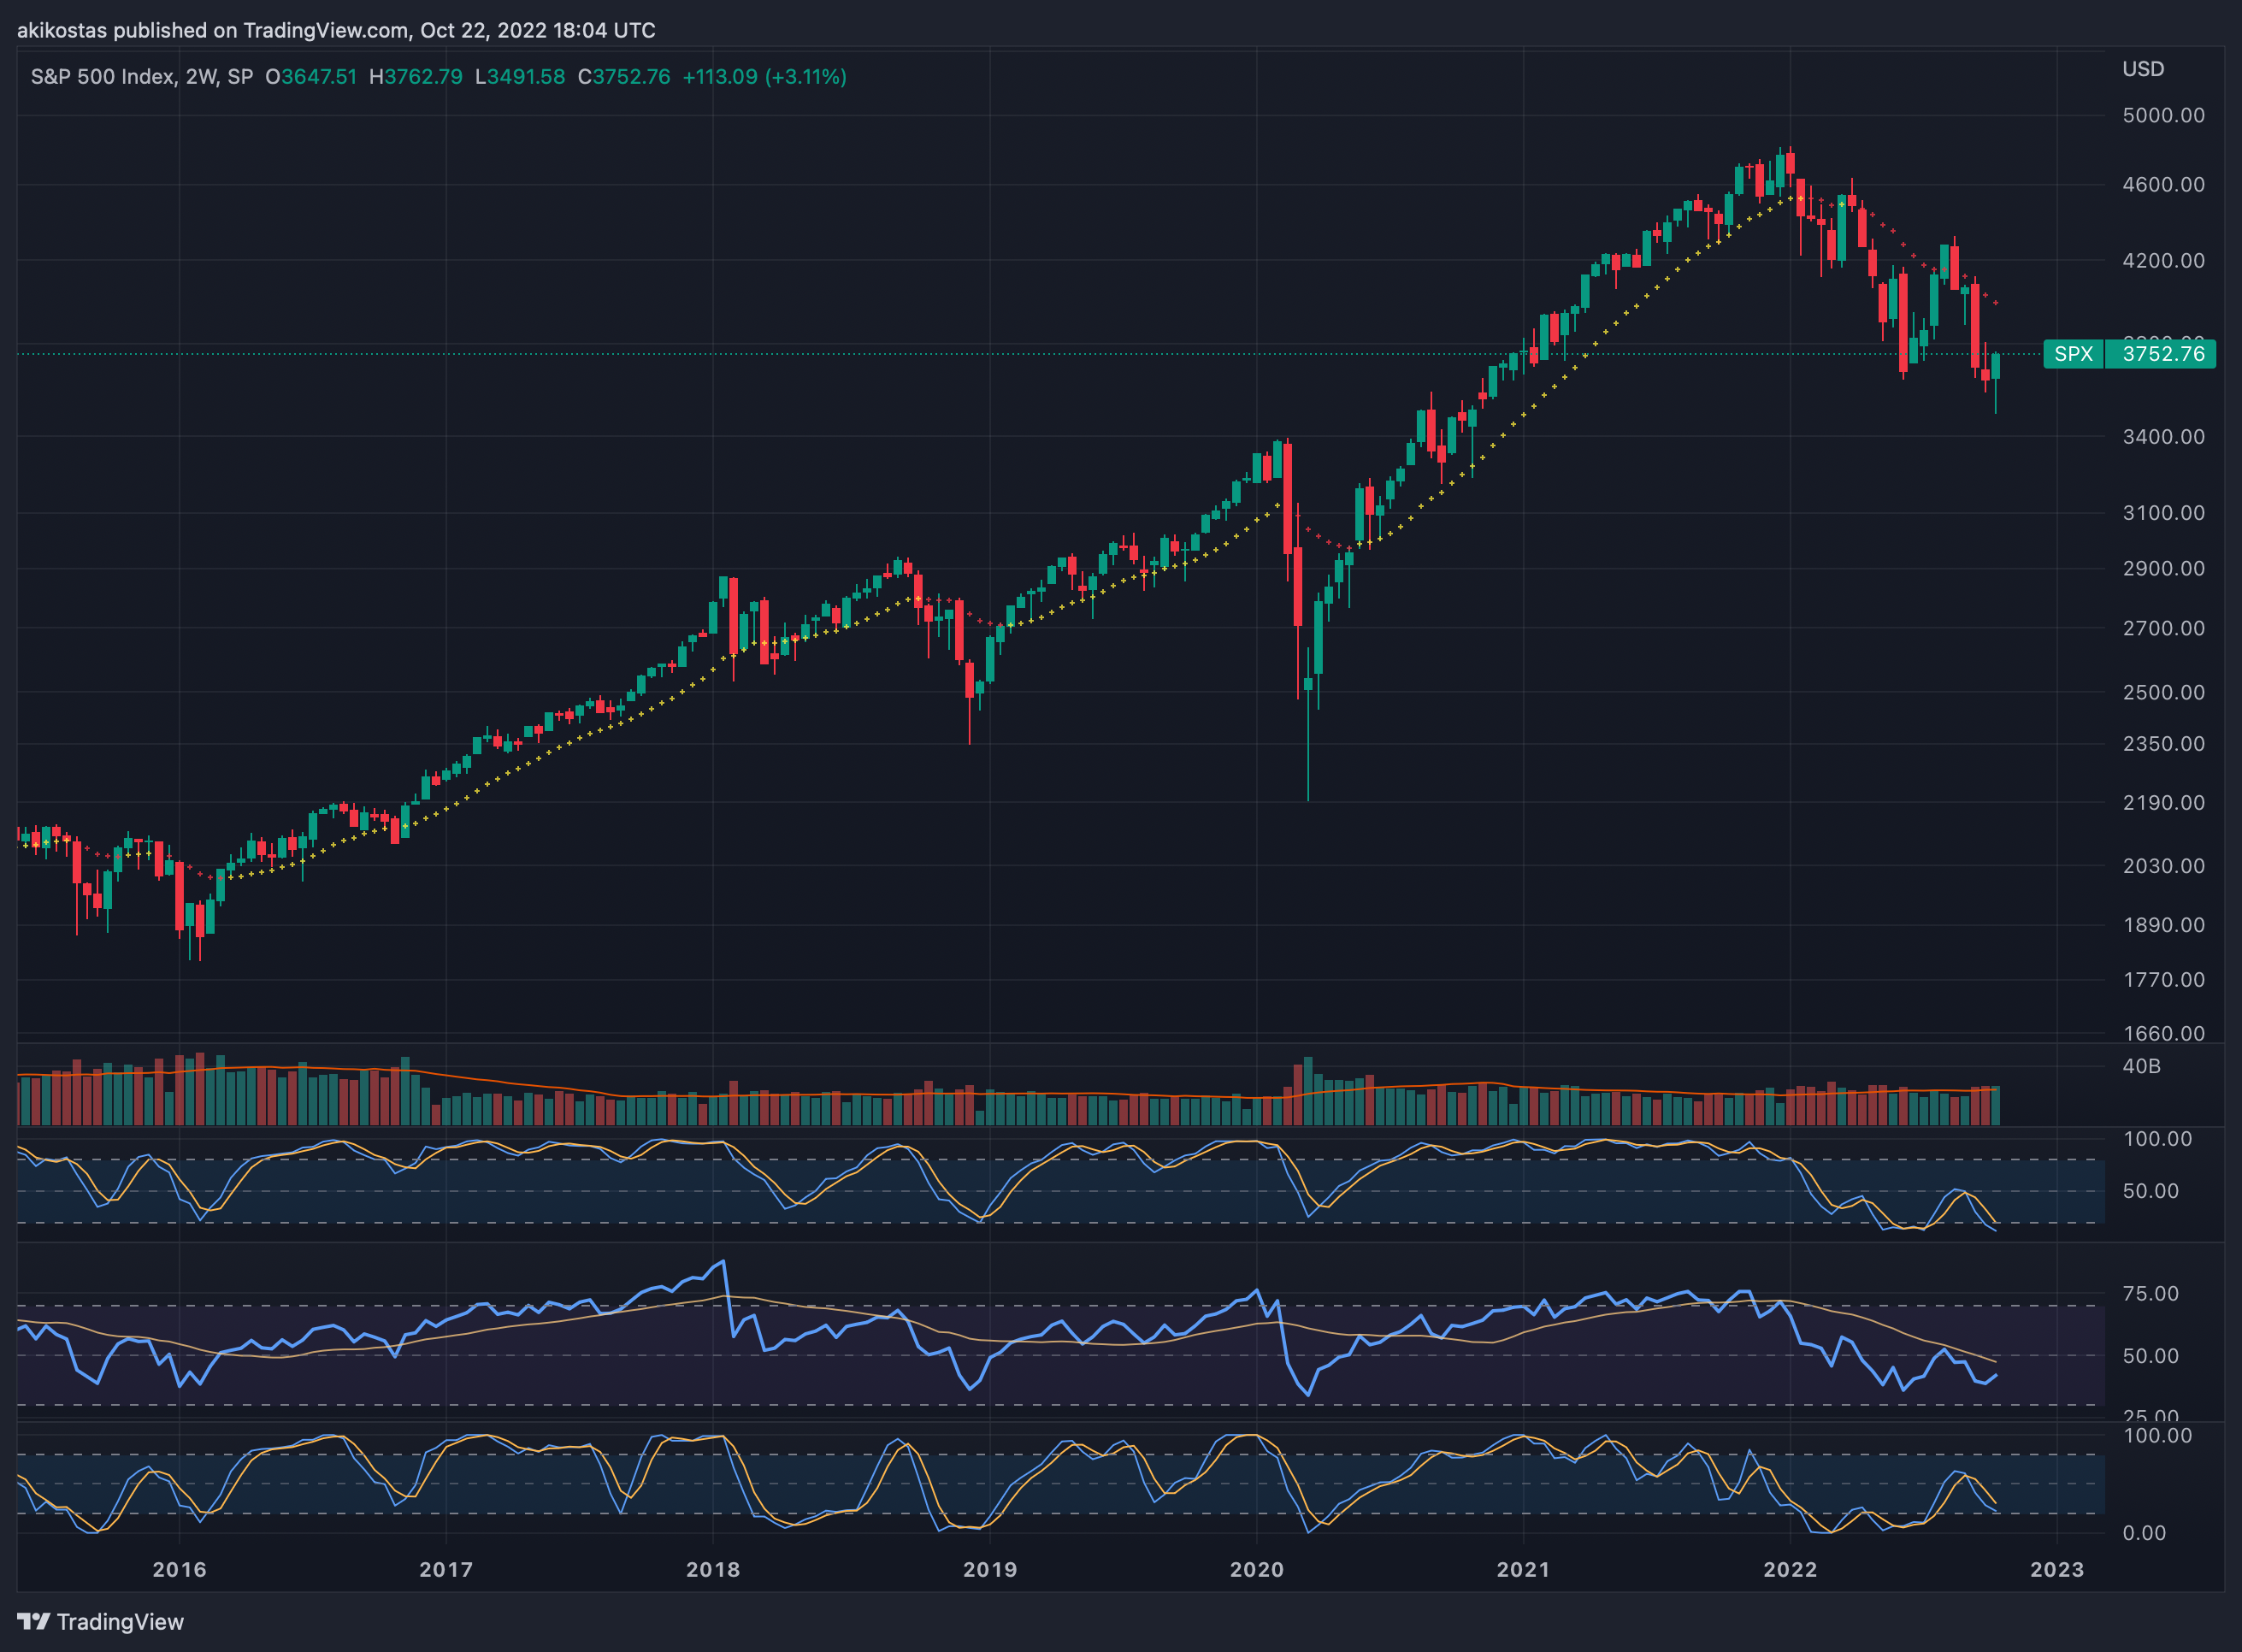The width and height of the screenshot is (2242, 1652).
Task: Click the early 2022 all-time-high candle
Action: pyautogui.click(x=1791, y=165)
